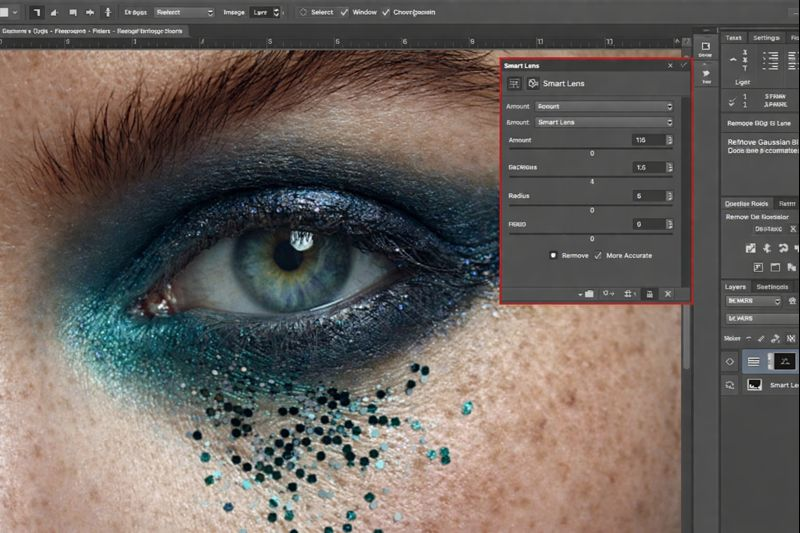Image resolution: width=800 pixels, height=533 pixels.
Task: Click the X icon in Smart Lens footer
Action: tap(668, 294)
